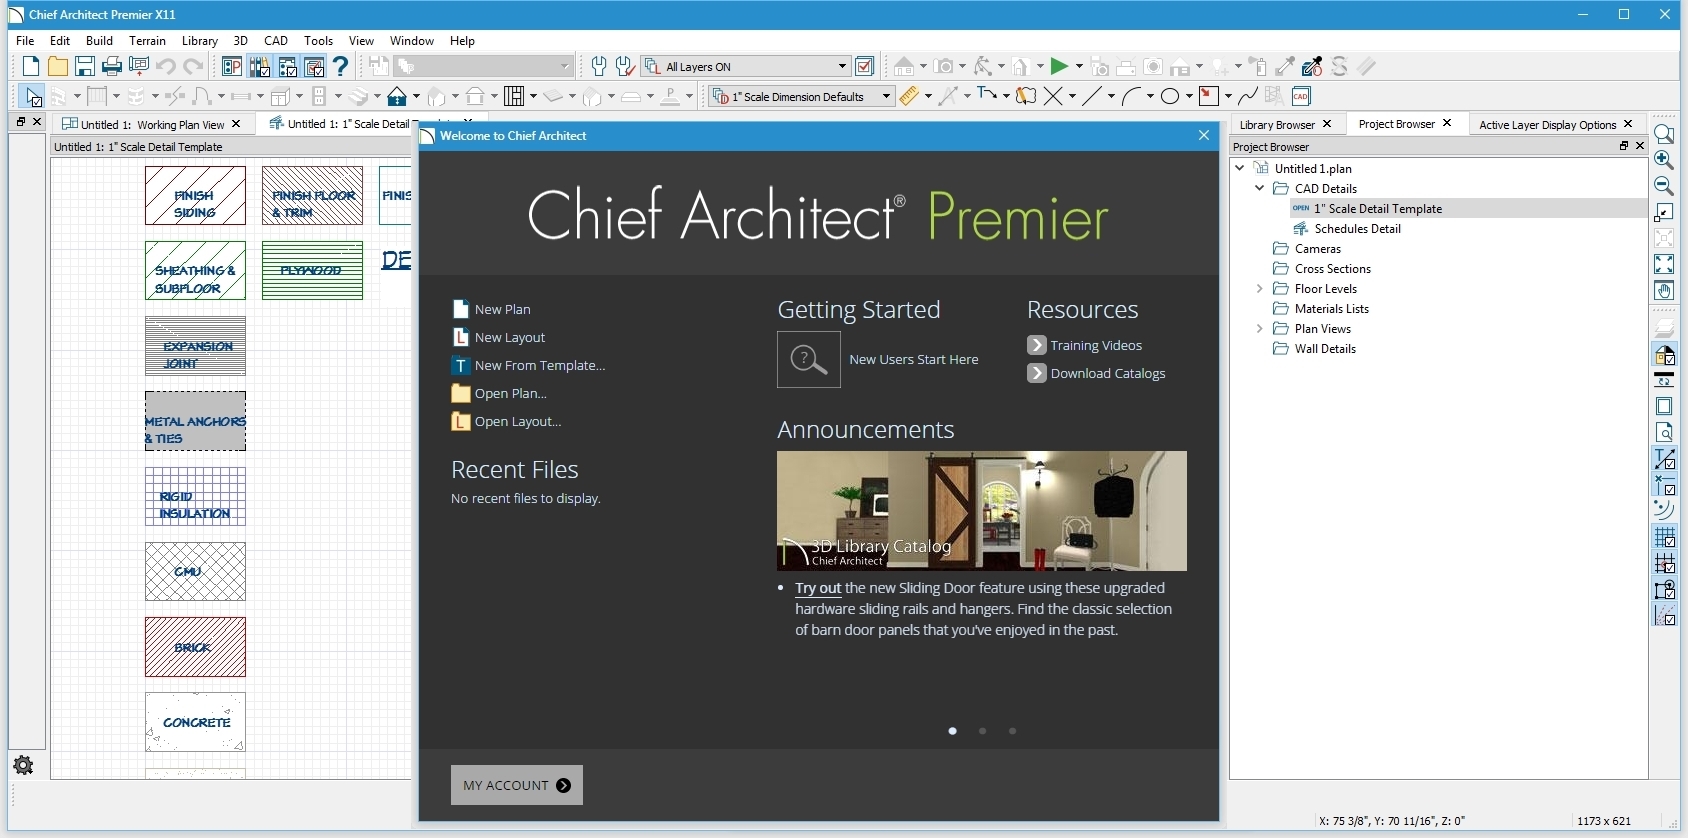This screenshot has width=1688, height=838.
Task: Click the Open folder toolbar icon
Action: pos(58,67)
